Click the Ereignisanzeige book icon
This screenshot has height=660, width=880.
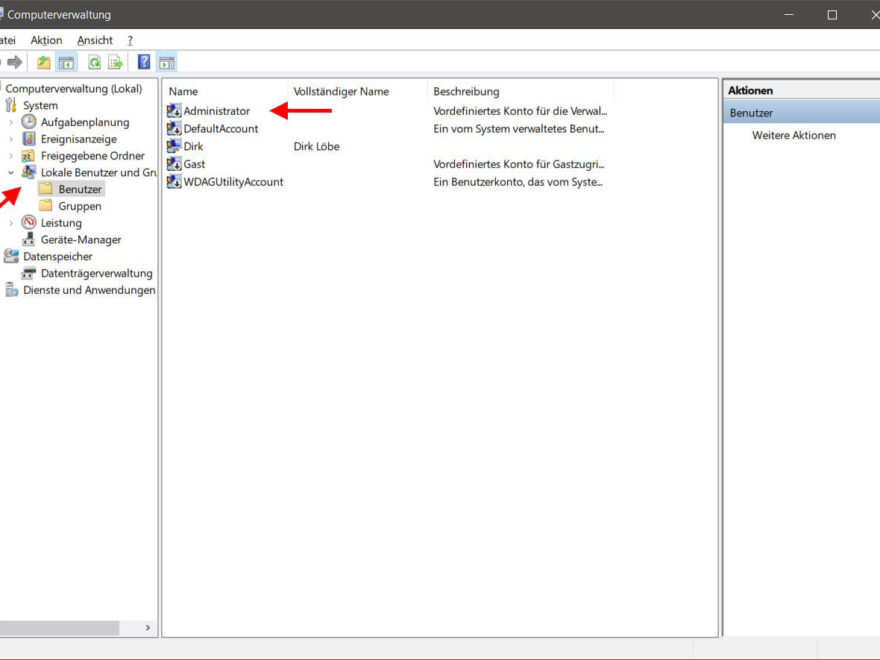[29, 139]
